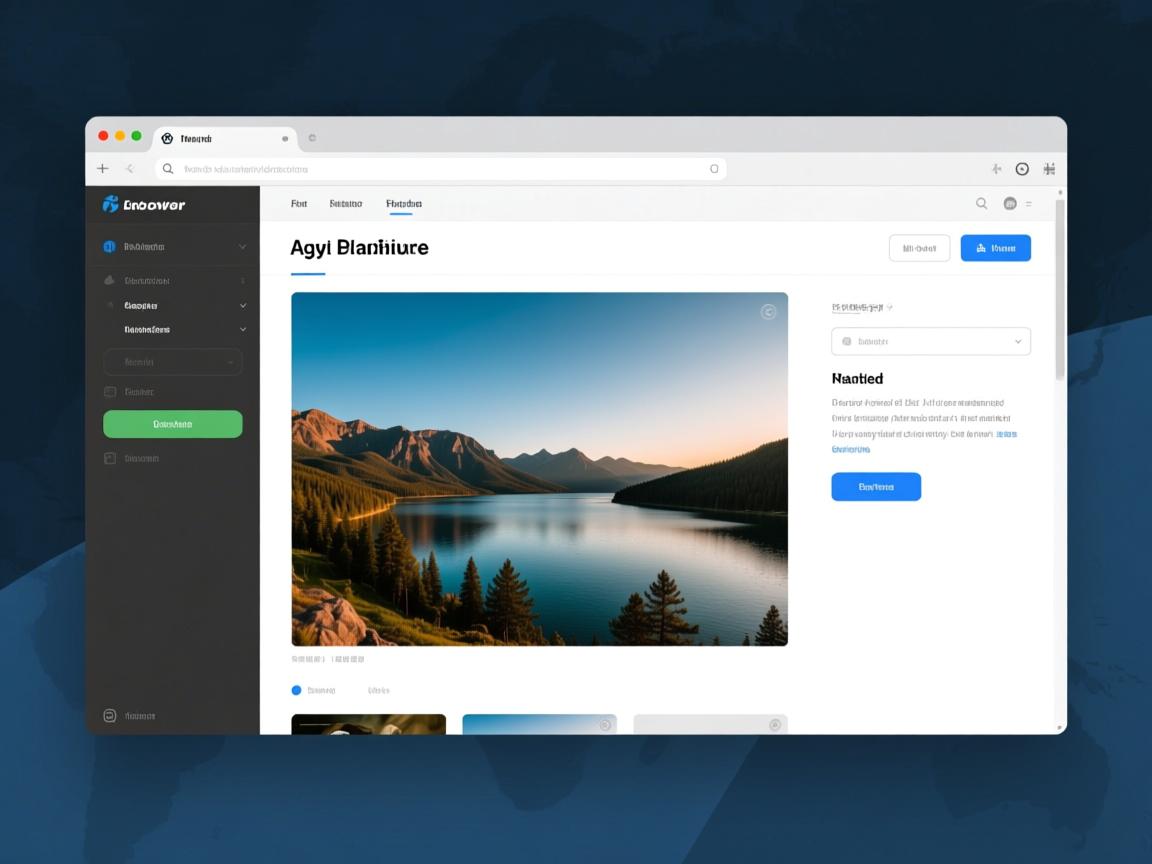Toggle the square checkbox above the green button
The height and width of the screenshot is (864, 1152).
110,392
